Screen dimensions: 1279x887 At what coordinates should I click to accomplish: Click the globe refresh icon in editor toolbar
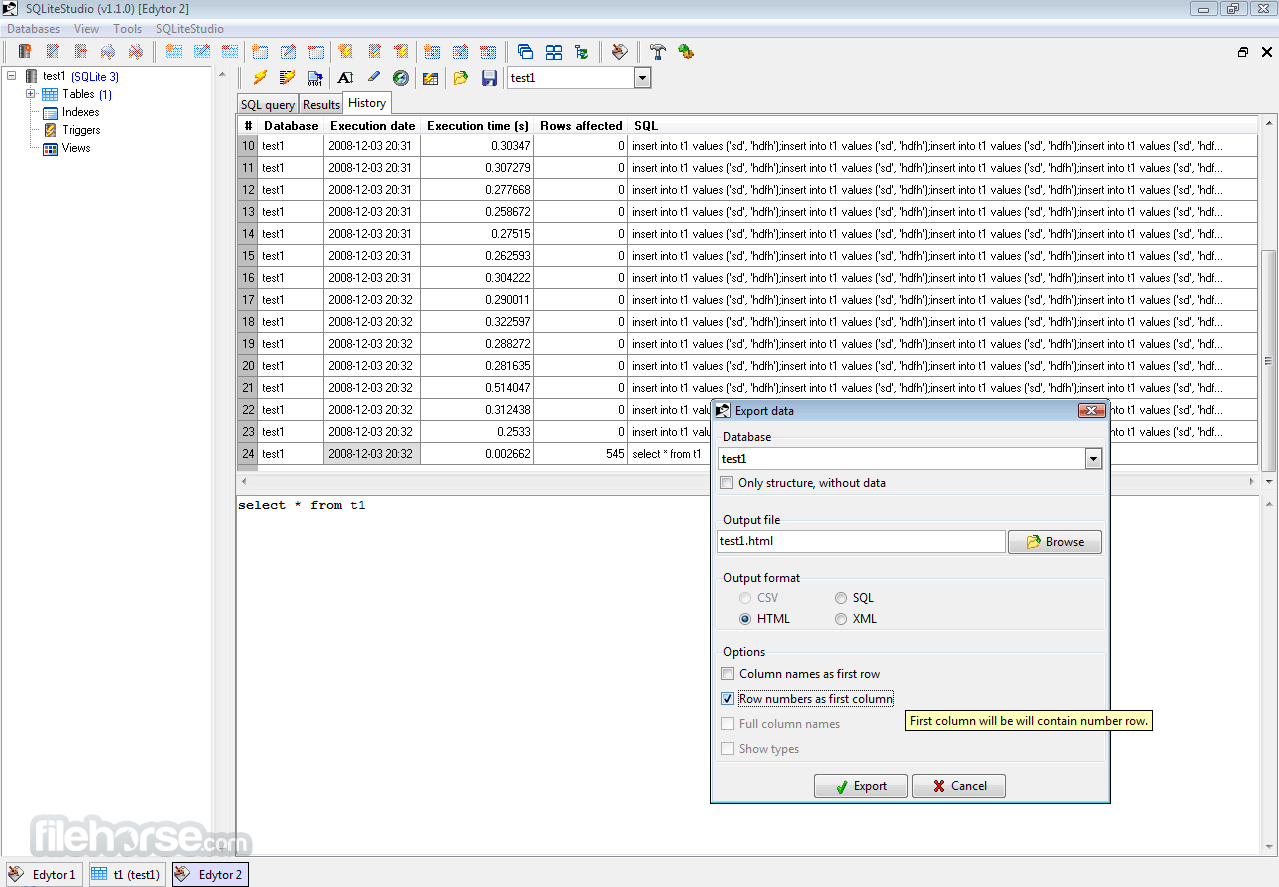401,77
